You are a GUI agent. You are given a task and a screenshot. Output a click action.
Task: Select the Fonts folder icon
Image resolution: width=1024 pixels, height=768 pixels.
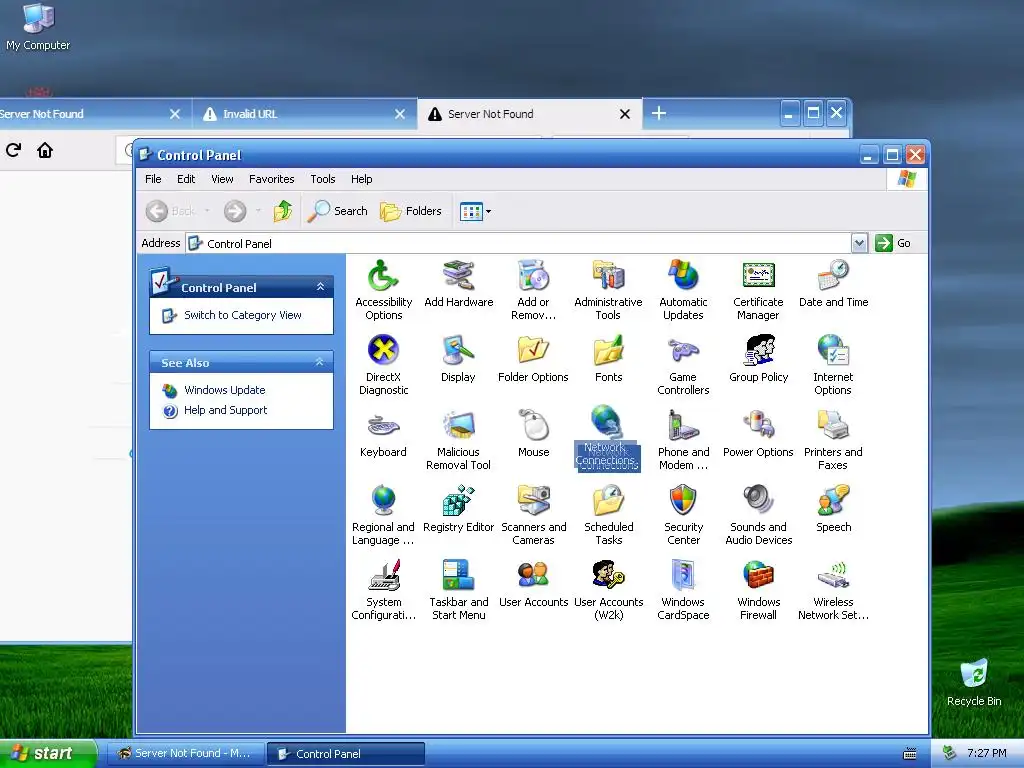pos(609,359)
